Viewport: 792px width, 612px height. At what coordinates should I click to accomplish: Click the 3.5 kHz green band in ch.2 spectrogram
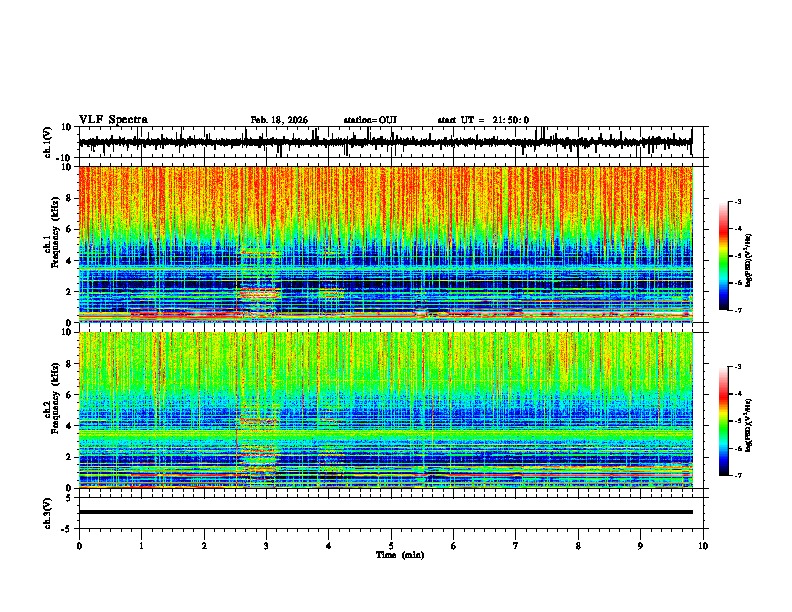pos(385,434)
